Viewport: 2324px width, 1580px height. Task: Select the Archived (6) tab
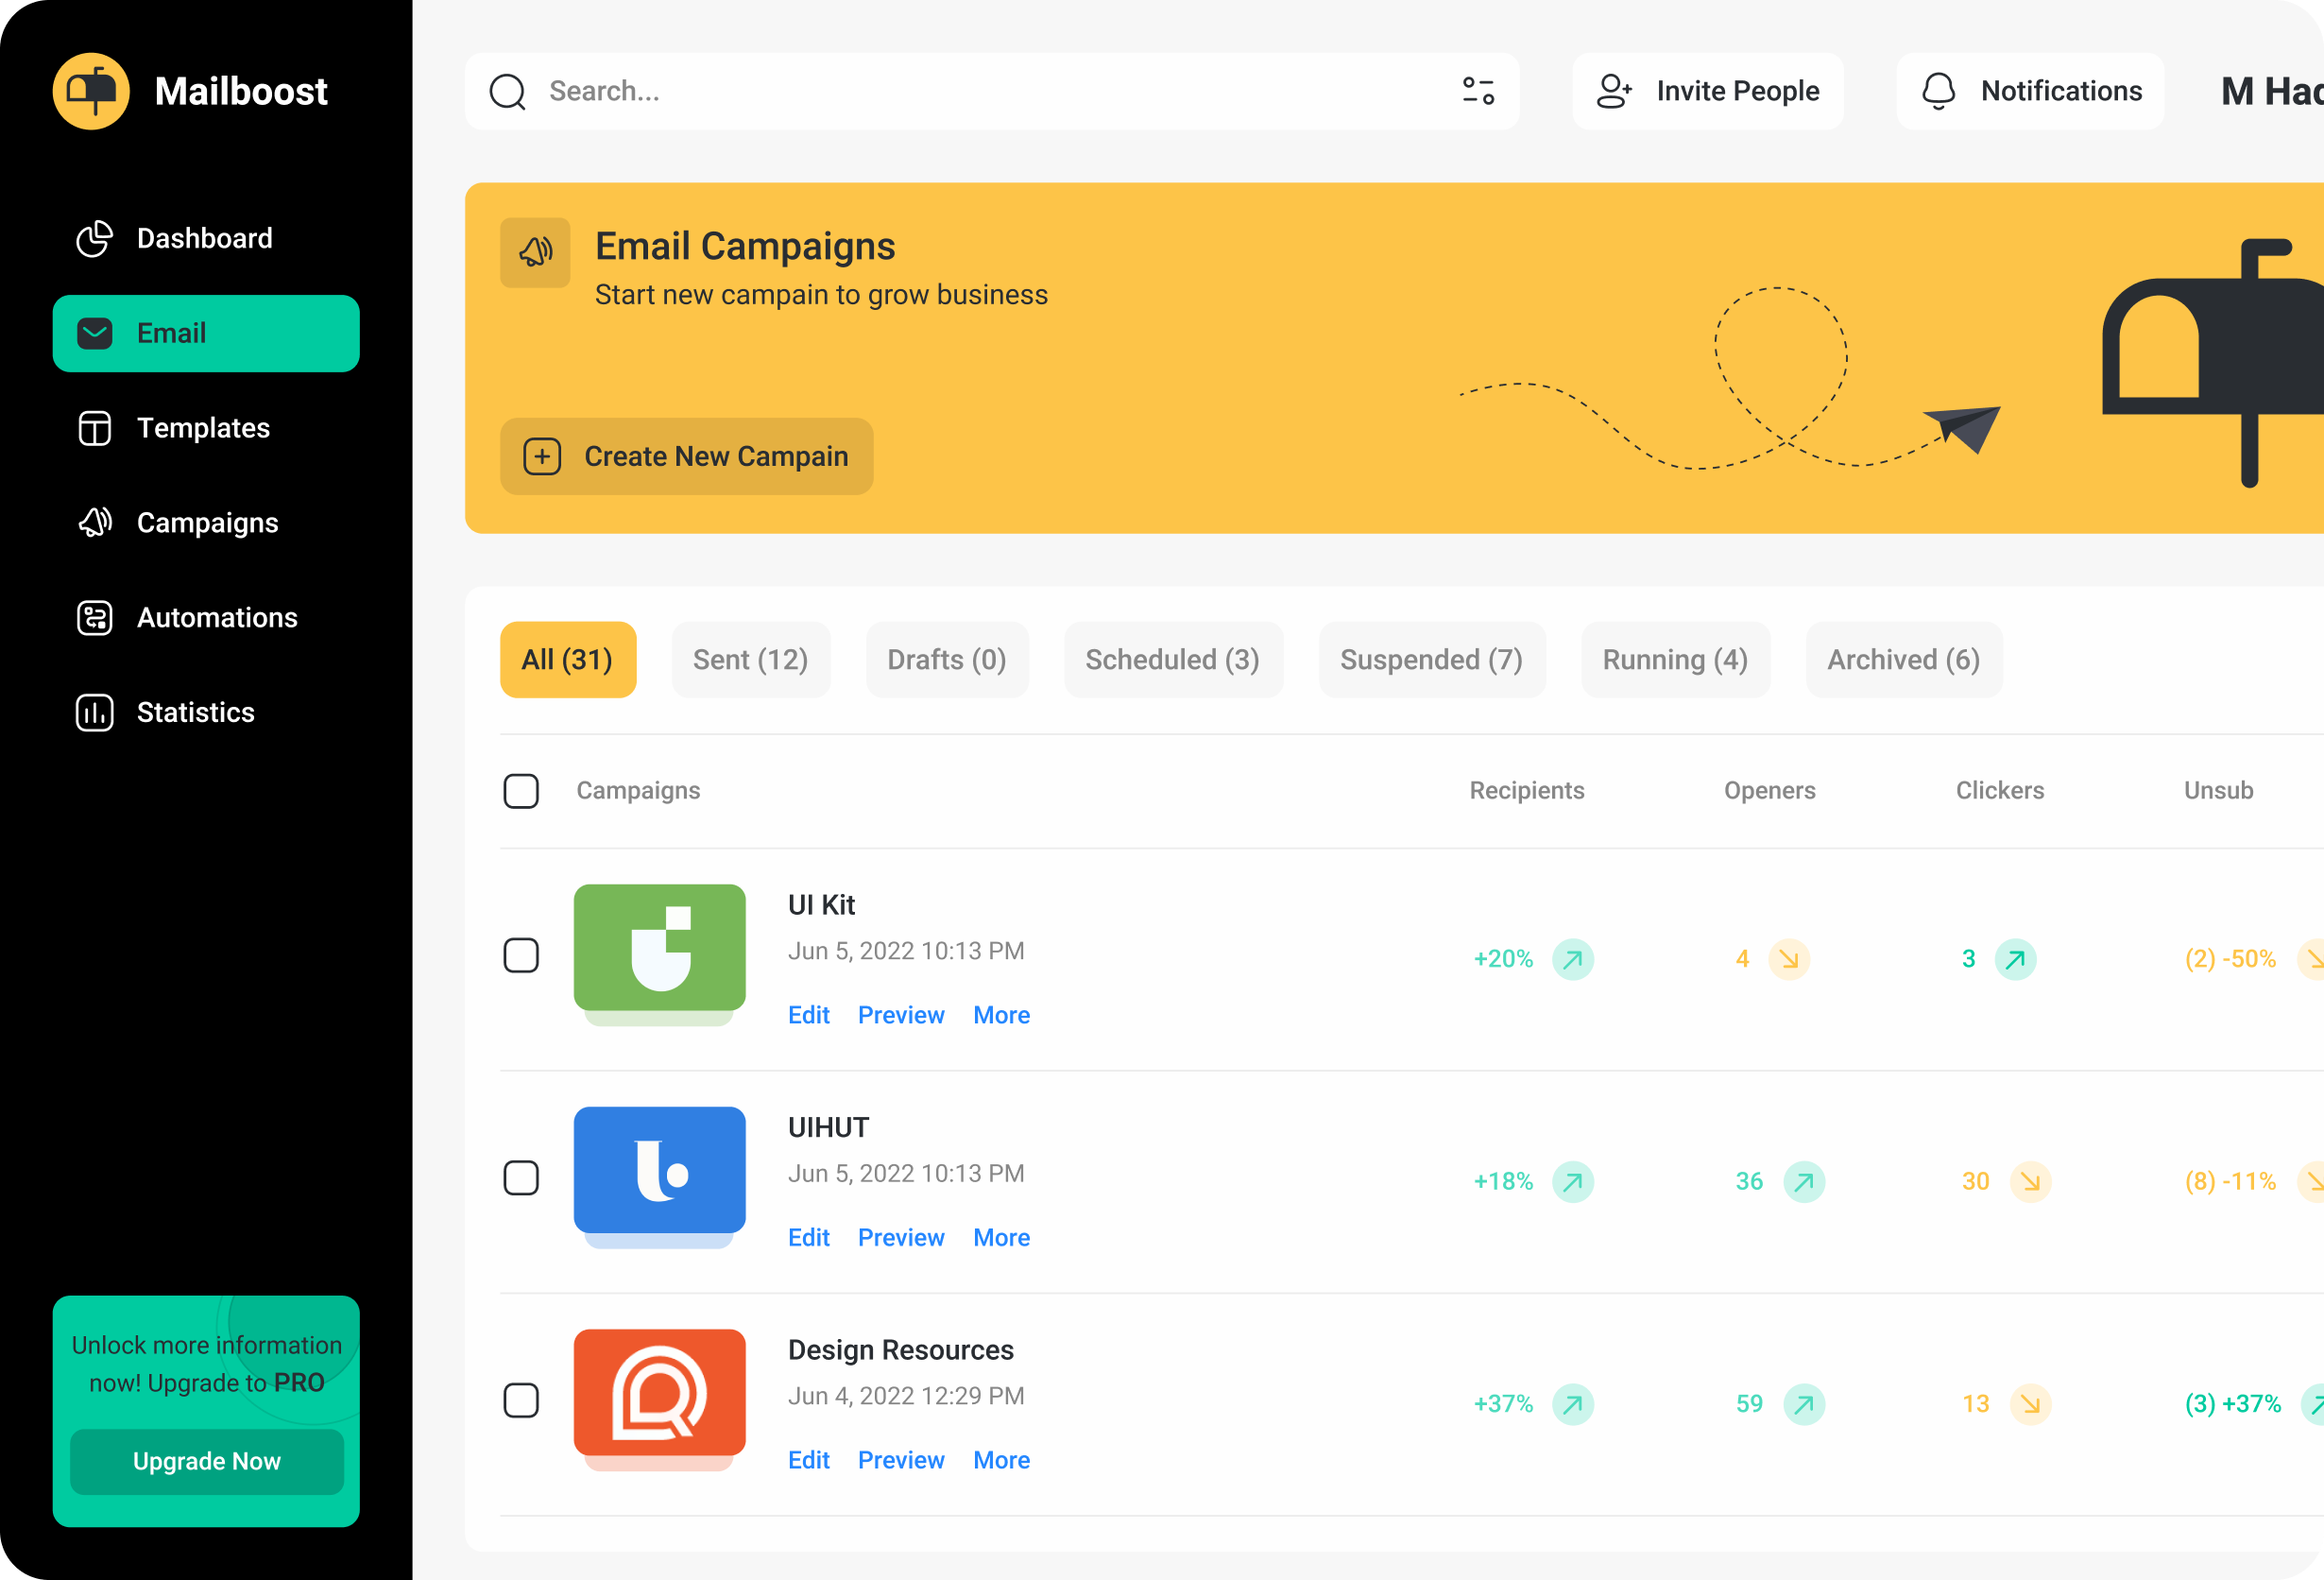[1903, 660]
